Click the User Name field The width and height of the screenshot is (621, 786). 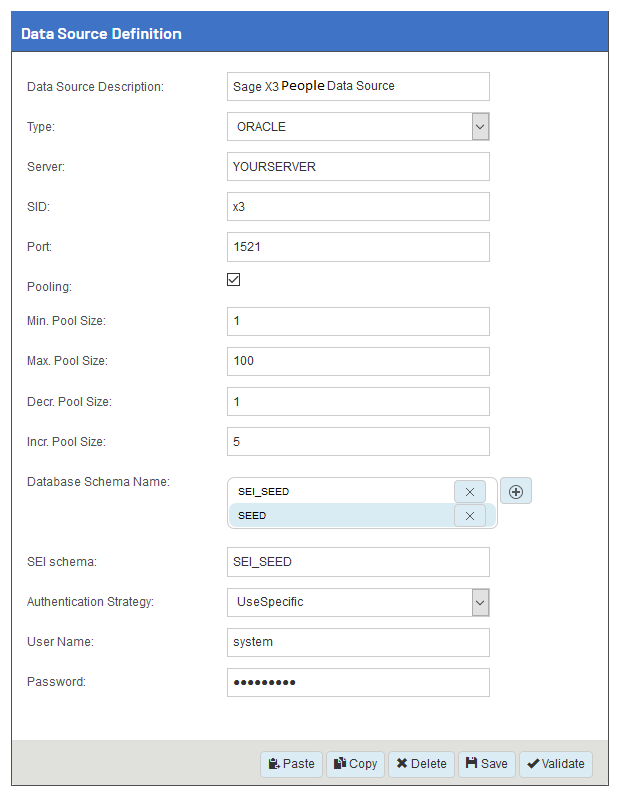(x=358, y=642)
